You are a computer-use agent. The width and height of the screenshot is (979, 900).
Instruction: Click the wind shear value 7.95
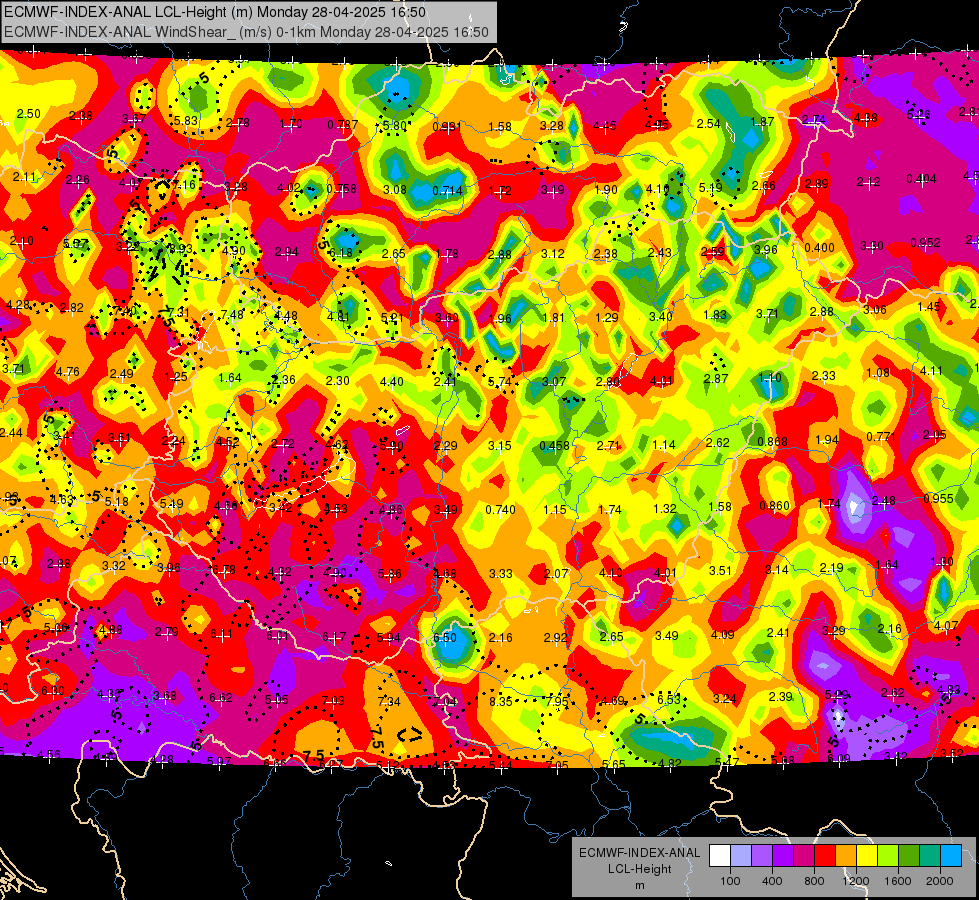click(557, 701)
